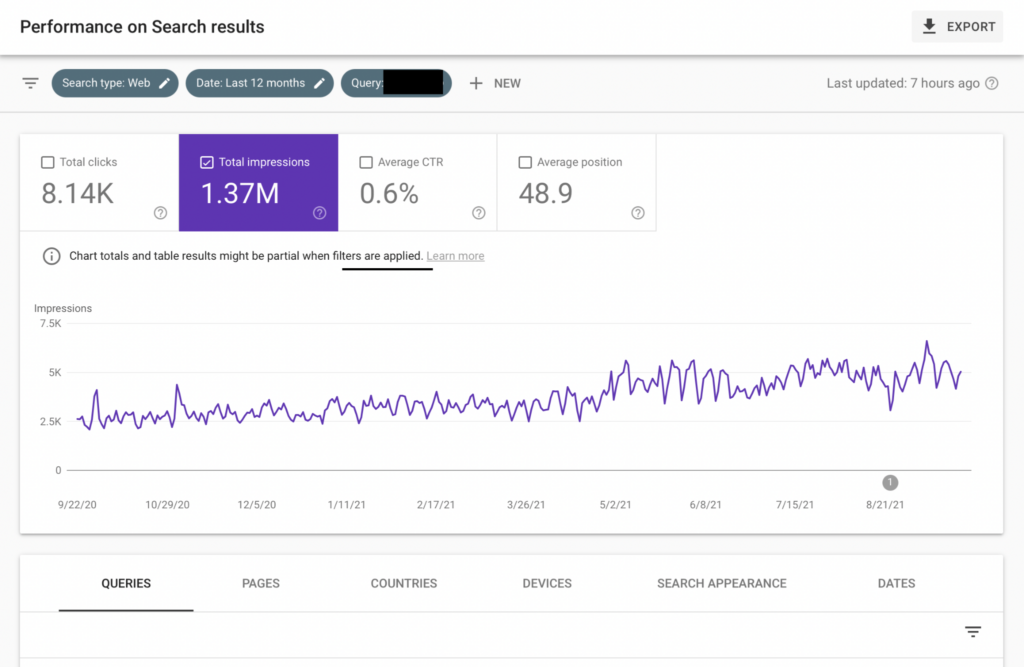Image resolution: width=1024 pixels, height=667 pixels.
Task: Click the 8/21/21 date label
Action: pyautogui.click(x=885, y=505)
